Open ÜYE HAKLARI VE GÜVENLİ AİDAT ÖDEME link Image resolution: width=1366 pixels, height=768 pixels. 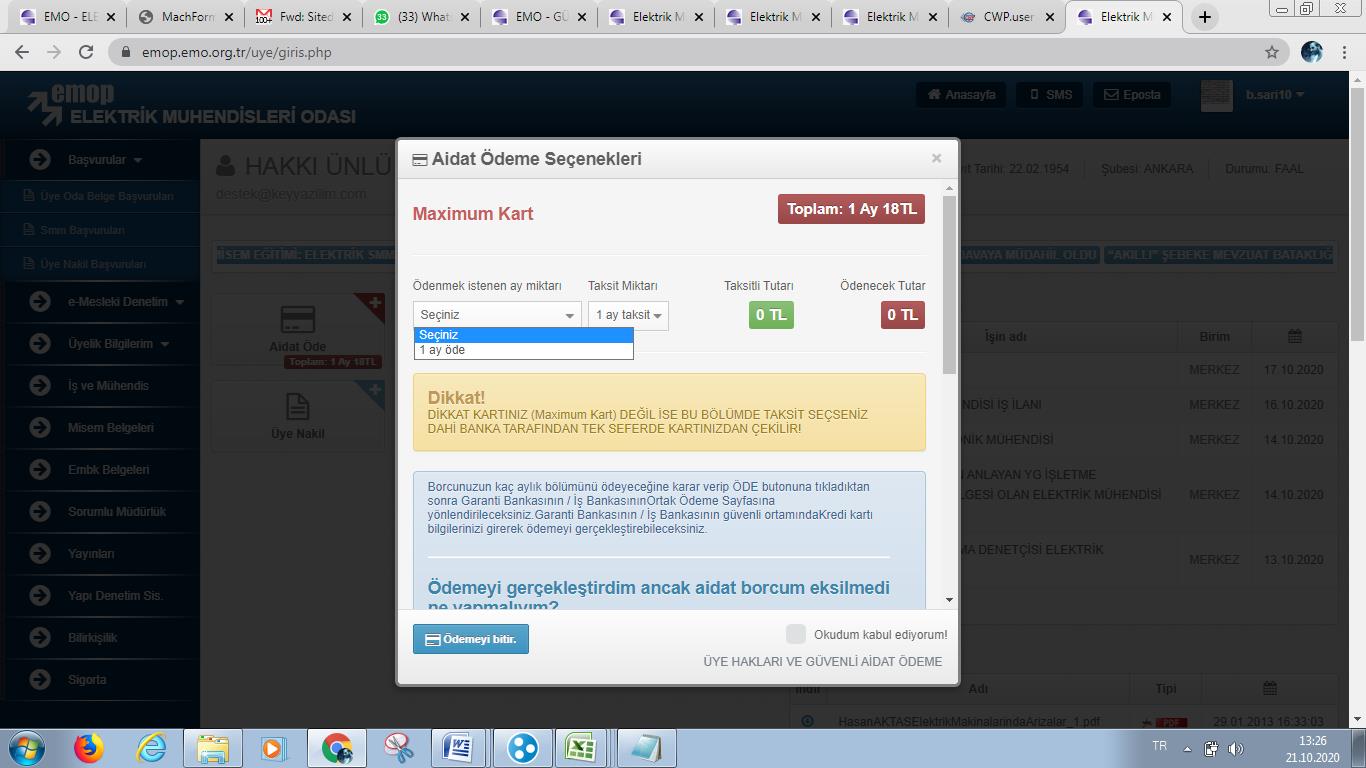tap(822, 661)
